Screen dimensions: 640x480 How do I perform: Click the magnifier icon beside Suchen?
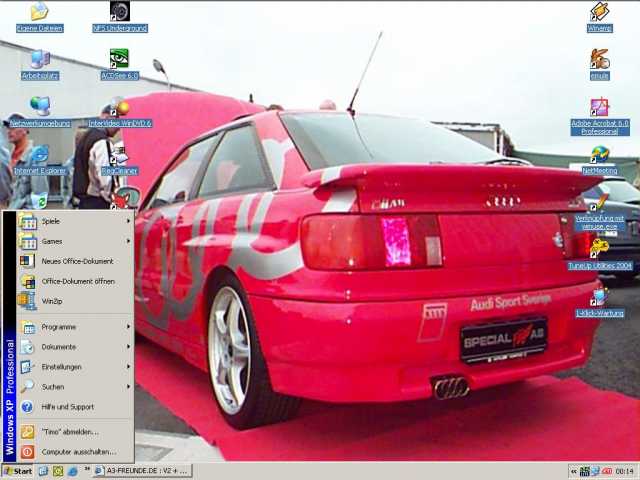click(27, 387)
